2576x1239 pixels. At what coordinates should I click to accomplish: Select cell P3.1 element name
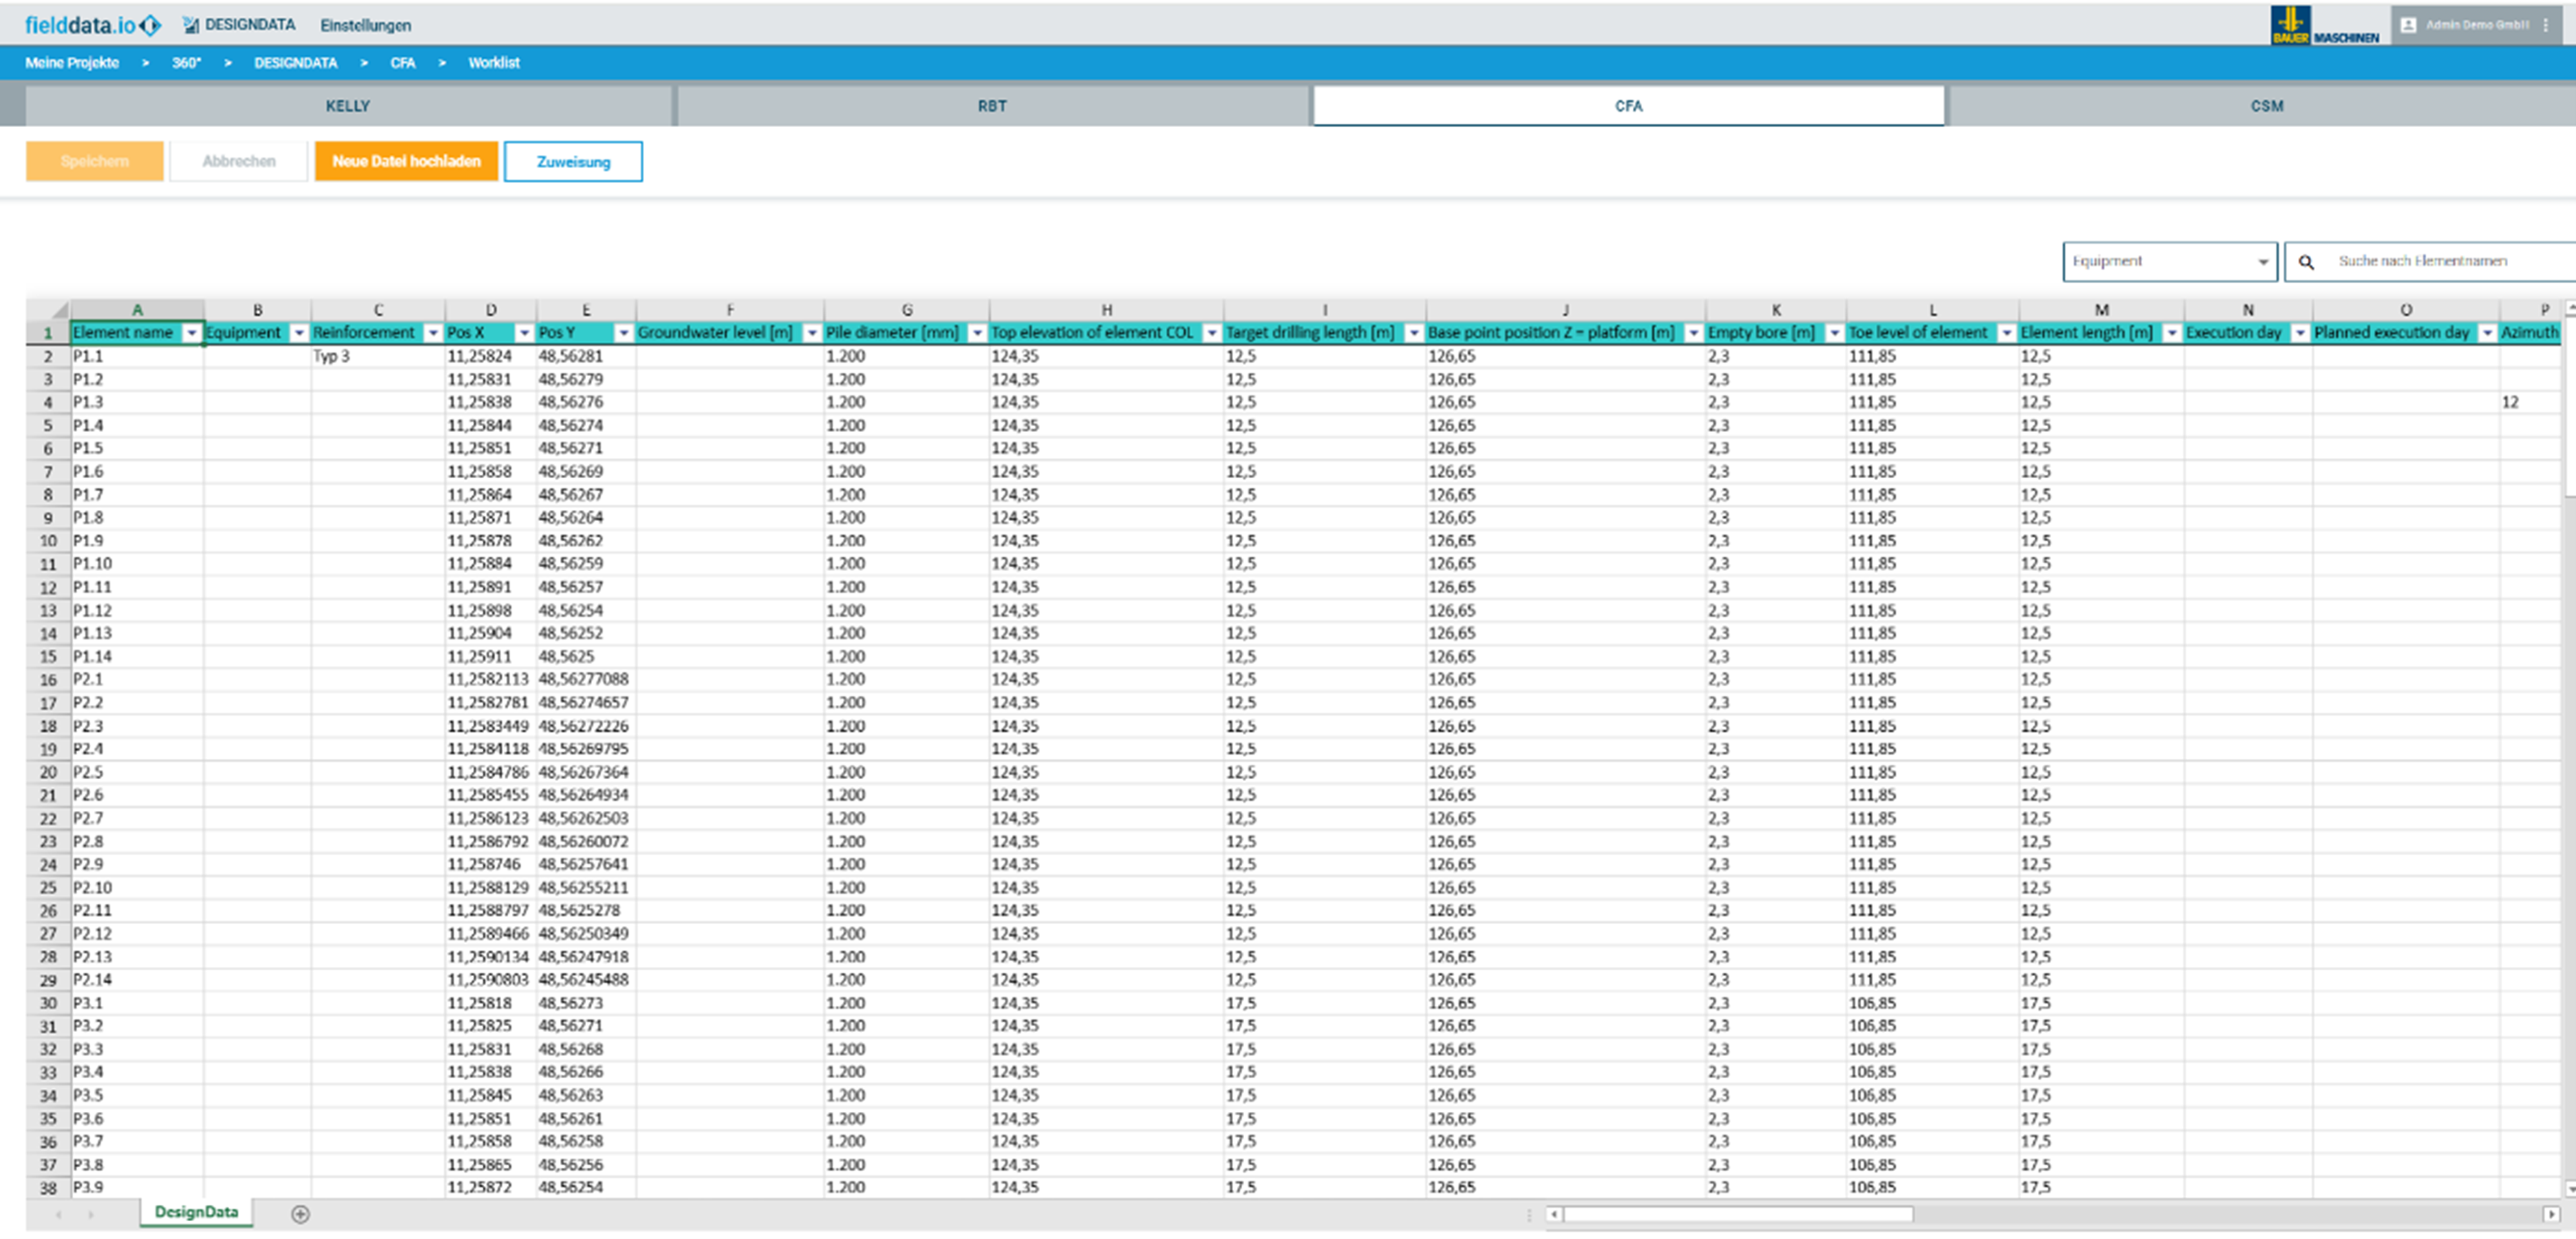(137, 1003)
